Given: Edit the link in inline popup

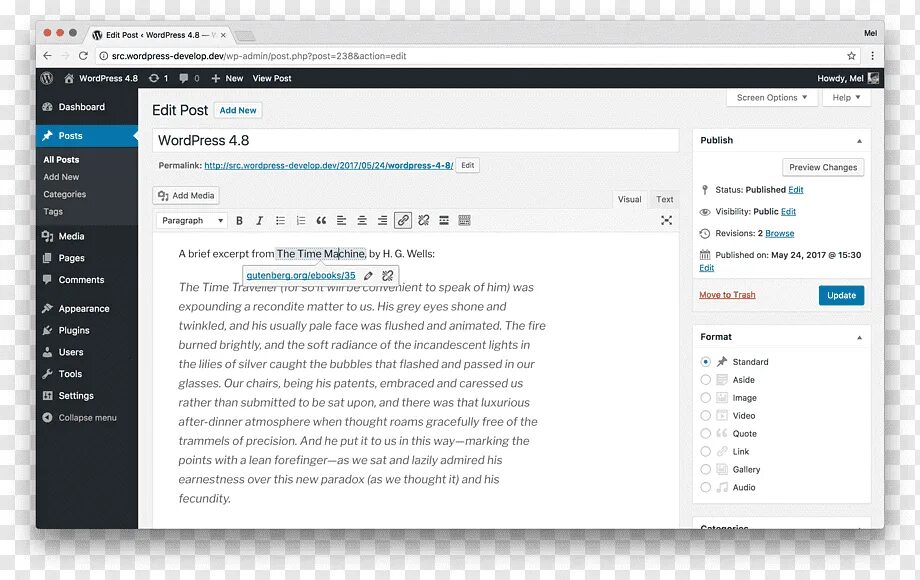Looking at the screenshot, I should tap(368, 276).
